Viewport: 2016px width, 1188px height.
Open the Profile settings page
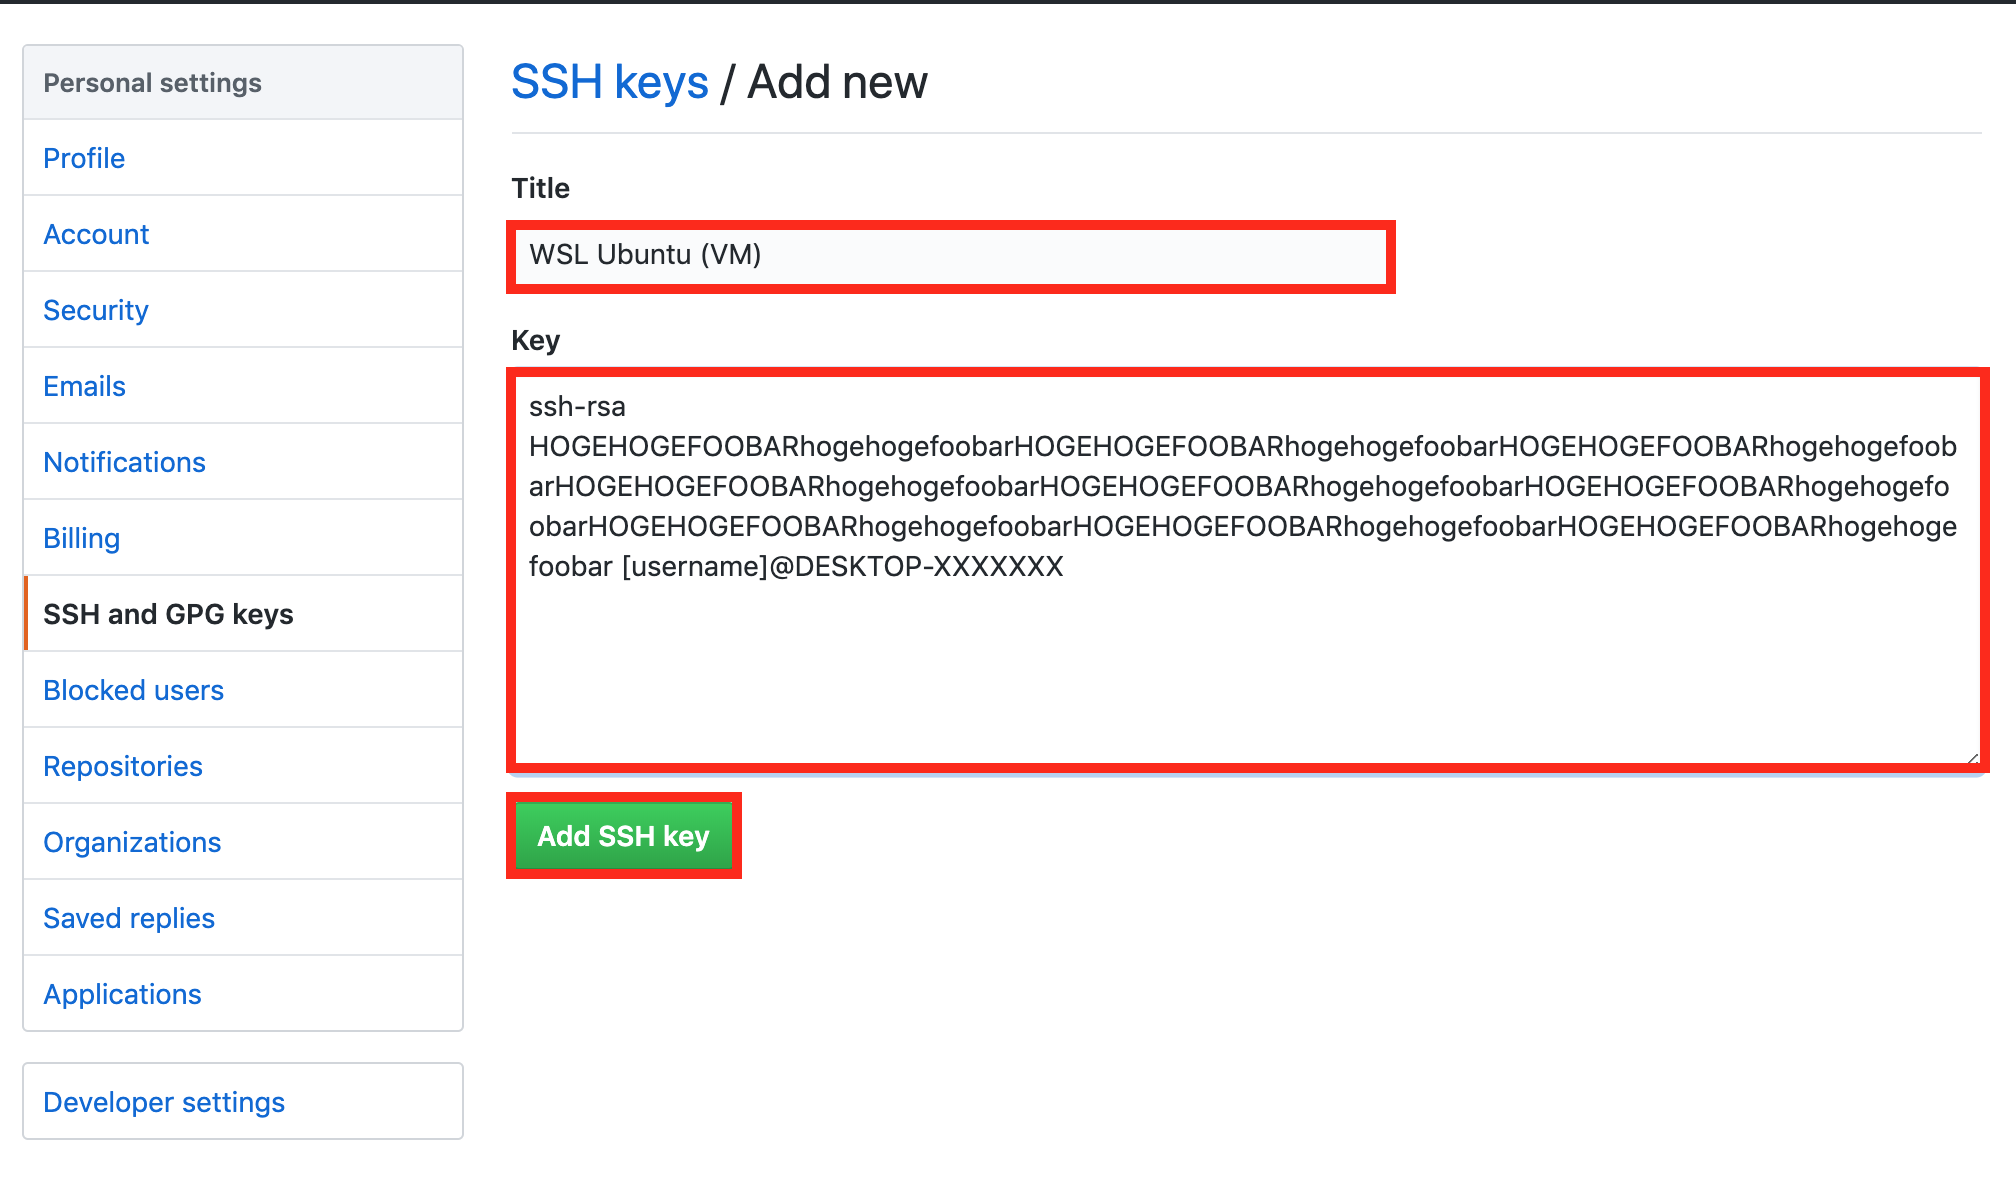[84, 158]
